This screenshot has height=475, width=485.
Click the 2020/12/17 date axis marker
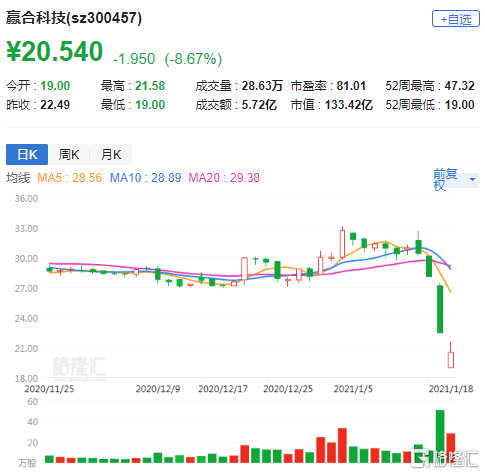point(223,389)
